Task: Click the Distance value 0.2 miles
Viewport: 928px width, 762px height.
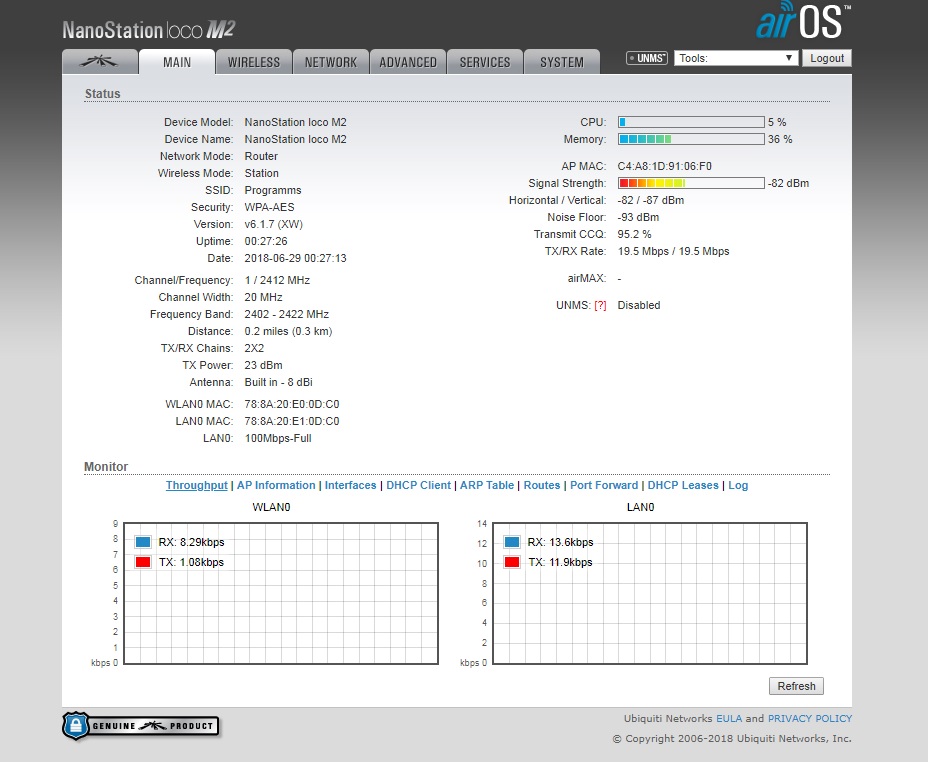Action: coord(288,331)
